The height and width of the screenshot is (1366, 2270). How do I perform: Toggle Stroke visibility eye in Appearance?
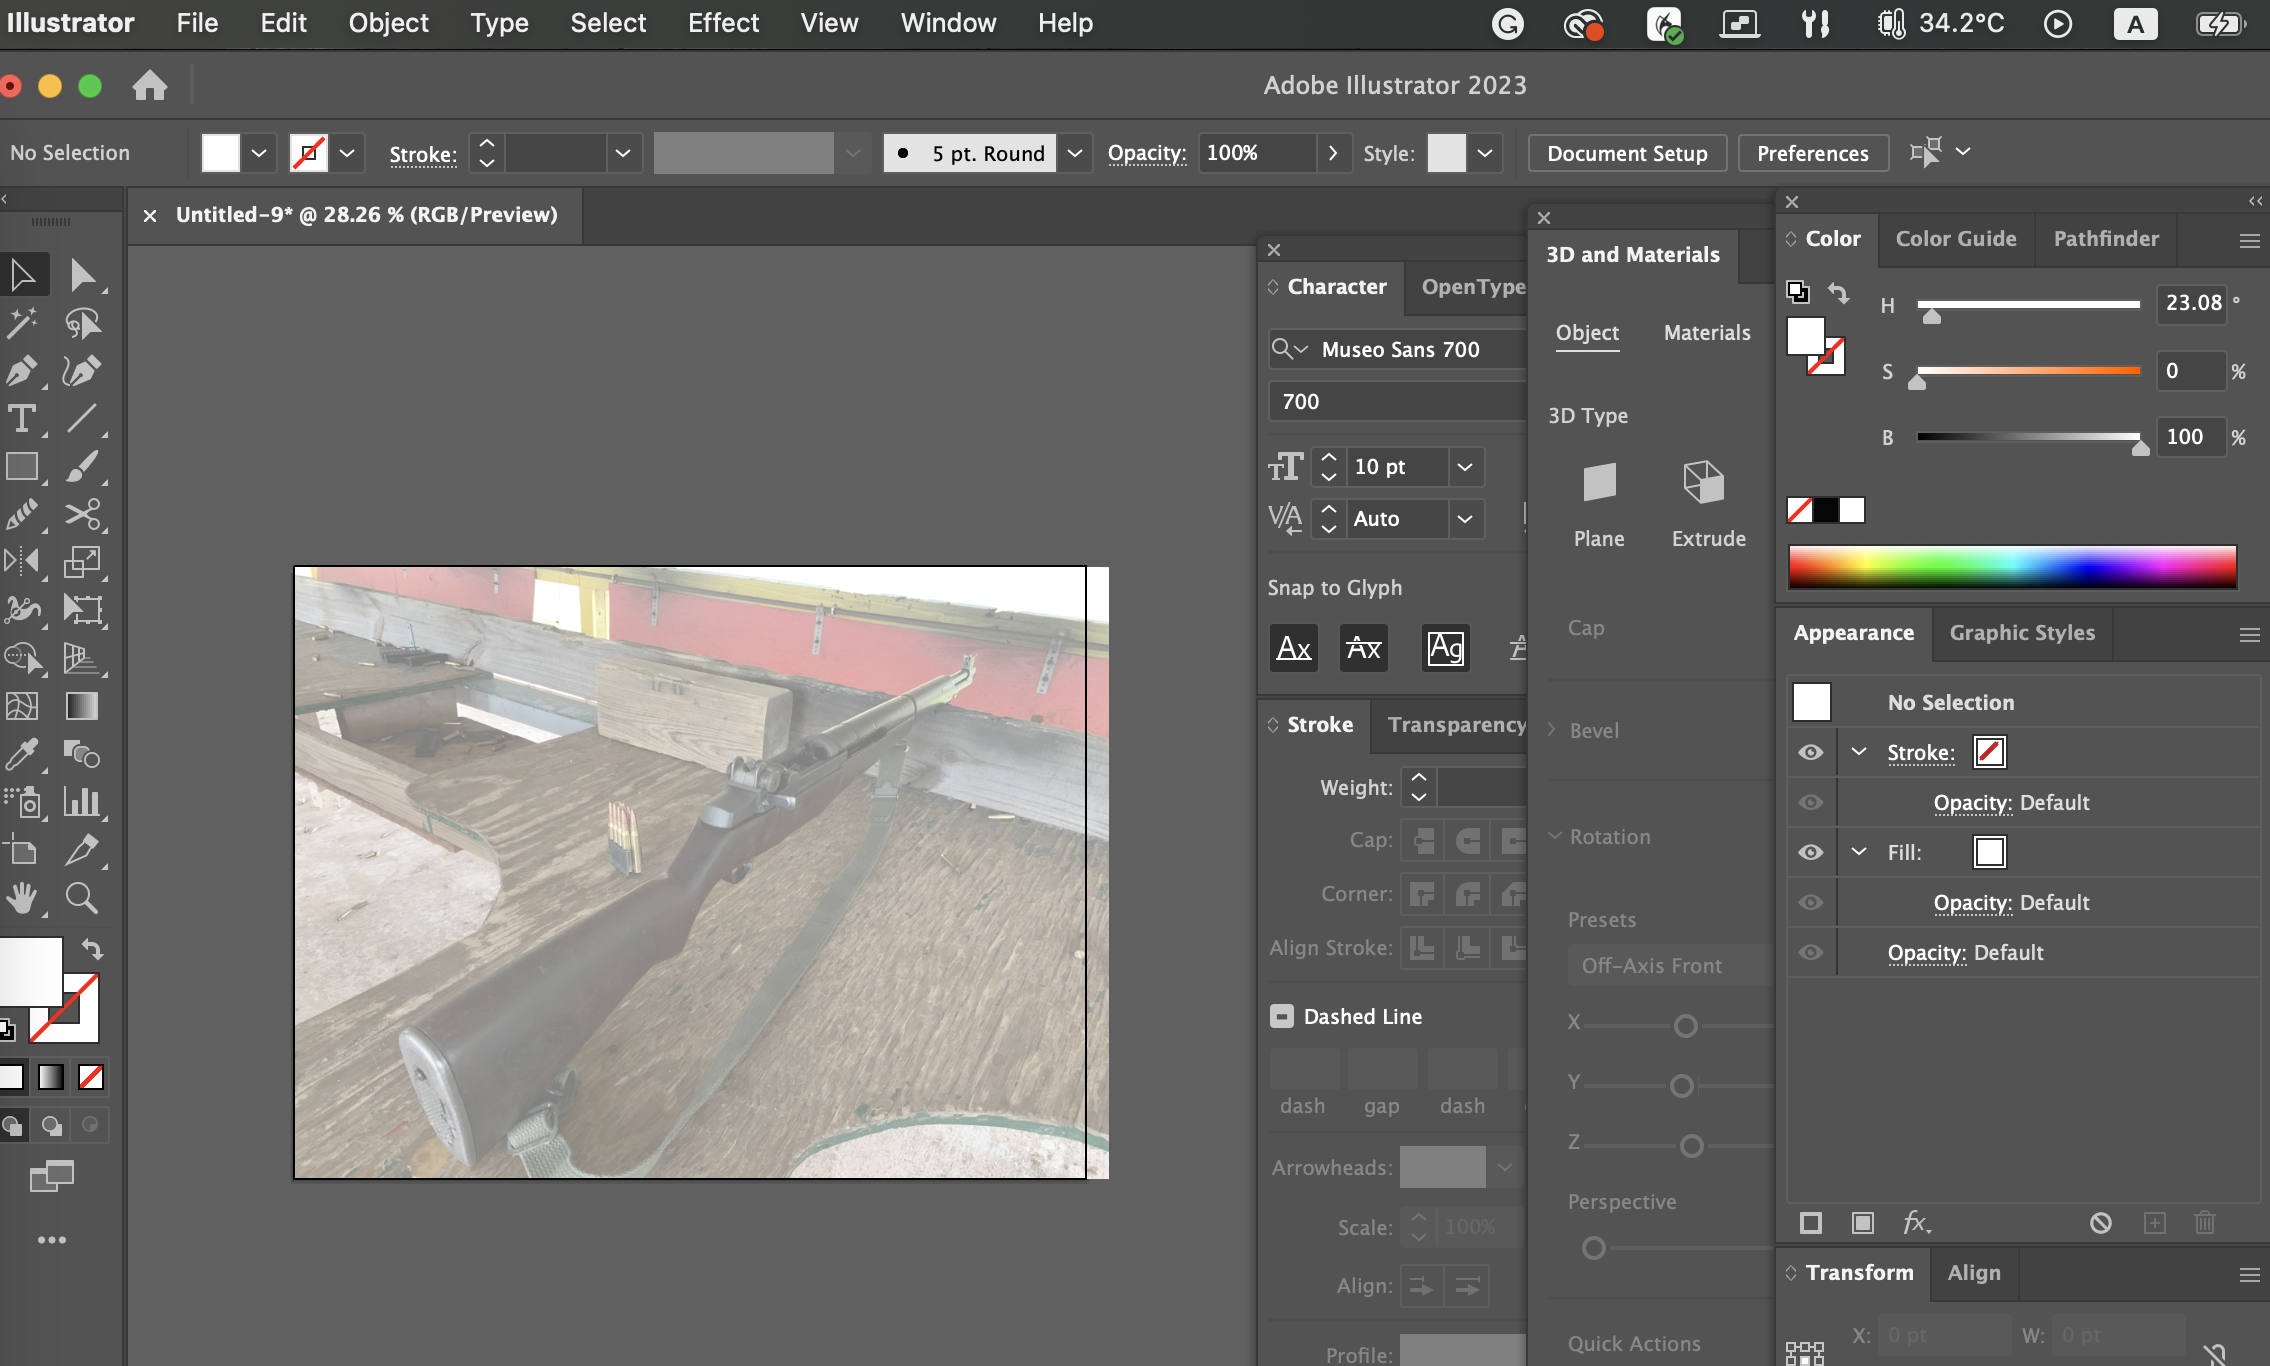pyautogui.click(x=1811, y=752)
